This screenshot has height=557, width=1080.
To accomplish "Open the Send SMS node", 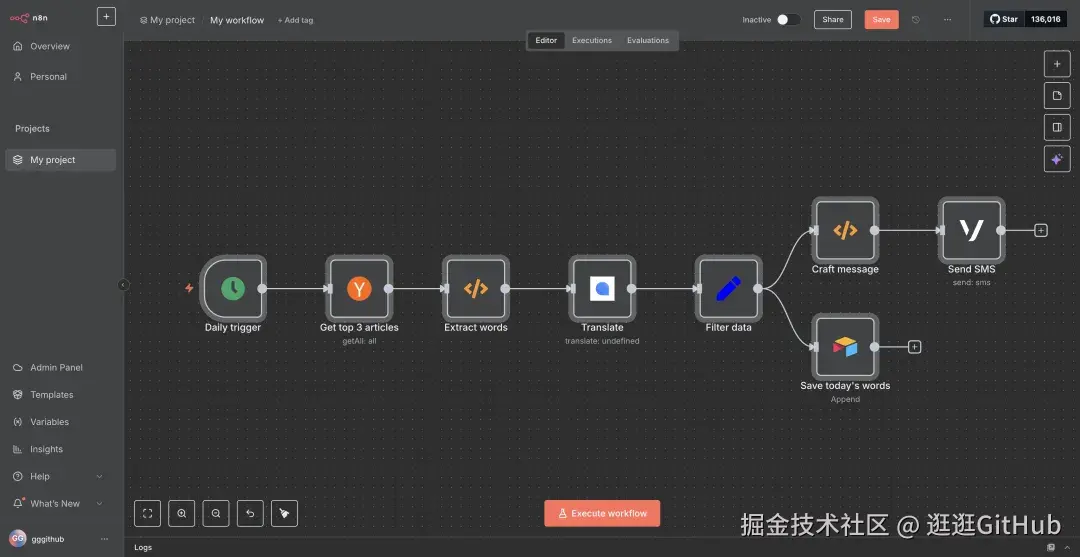I will 971,231.
